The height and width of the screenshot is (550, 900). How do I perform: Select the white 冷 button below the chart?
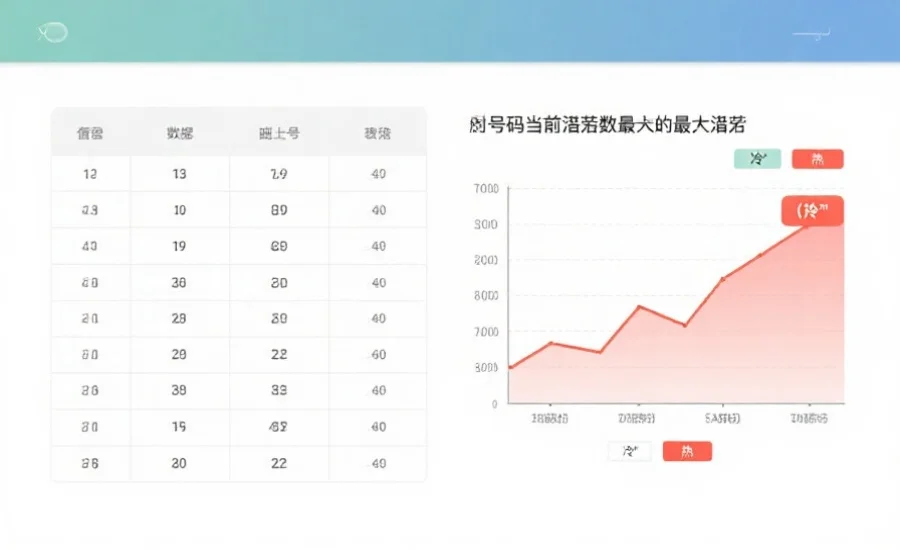630,451
